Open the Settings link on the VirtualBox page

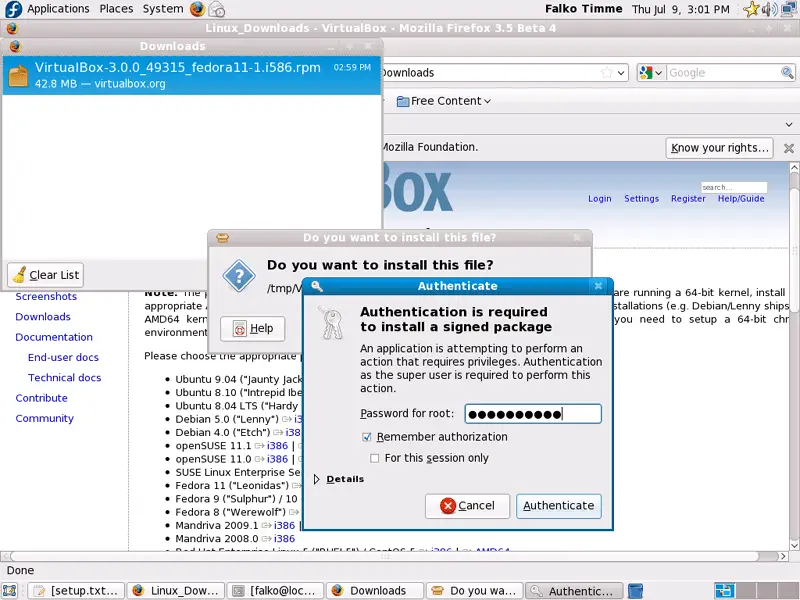click(641, 198)
